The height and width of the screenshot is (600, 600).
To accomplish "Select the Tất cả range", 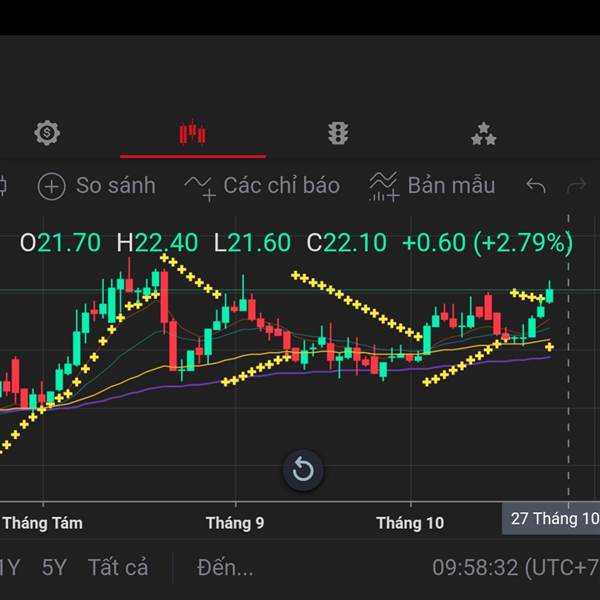I will coord(118,567).
